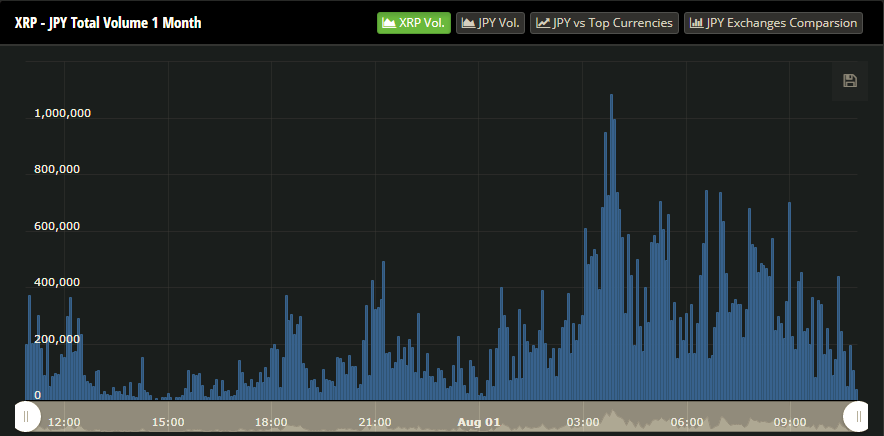Grab the right range slider handle
The width and height of the screenshot is (884, 436).
(857, 417)
